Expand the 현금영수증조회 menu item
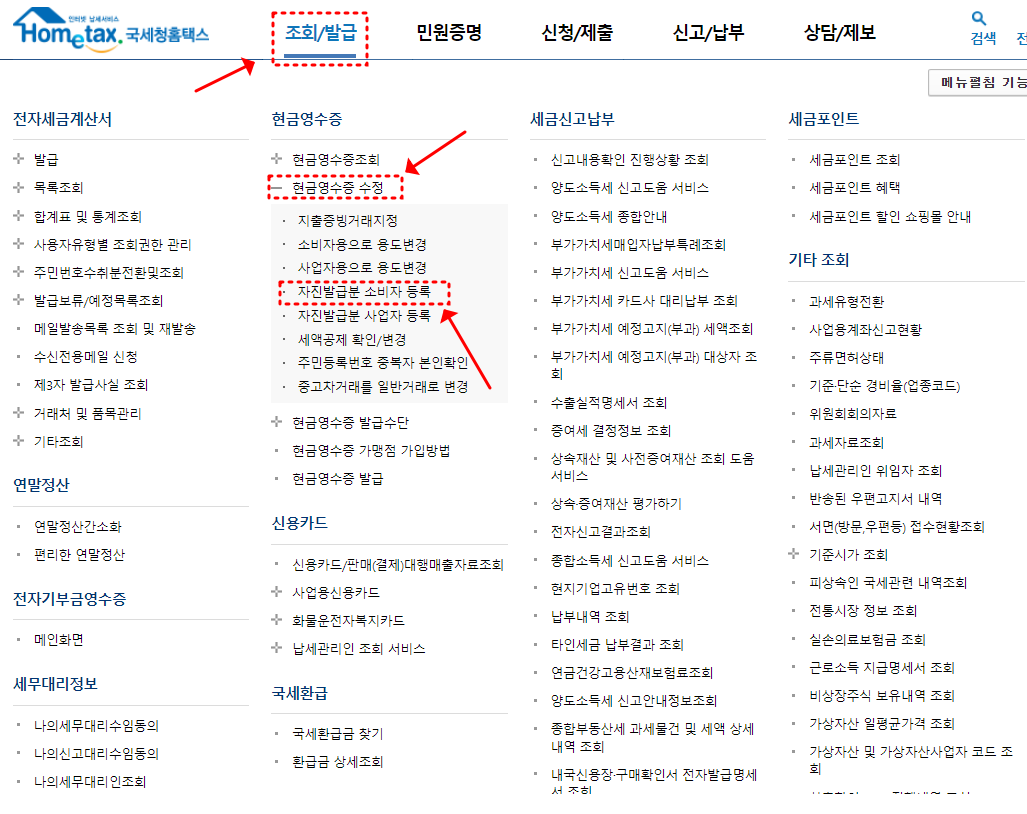 275,155
